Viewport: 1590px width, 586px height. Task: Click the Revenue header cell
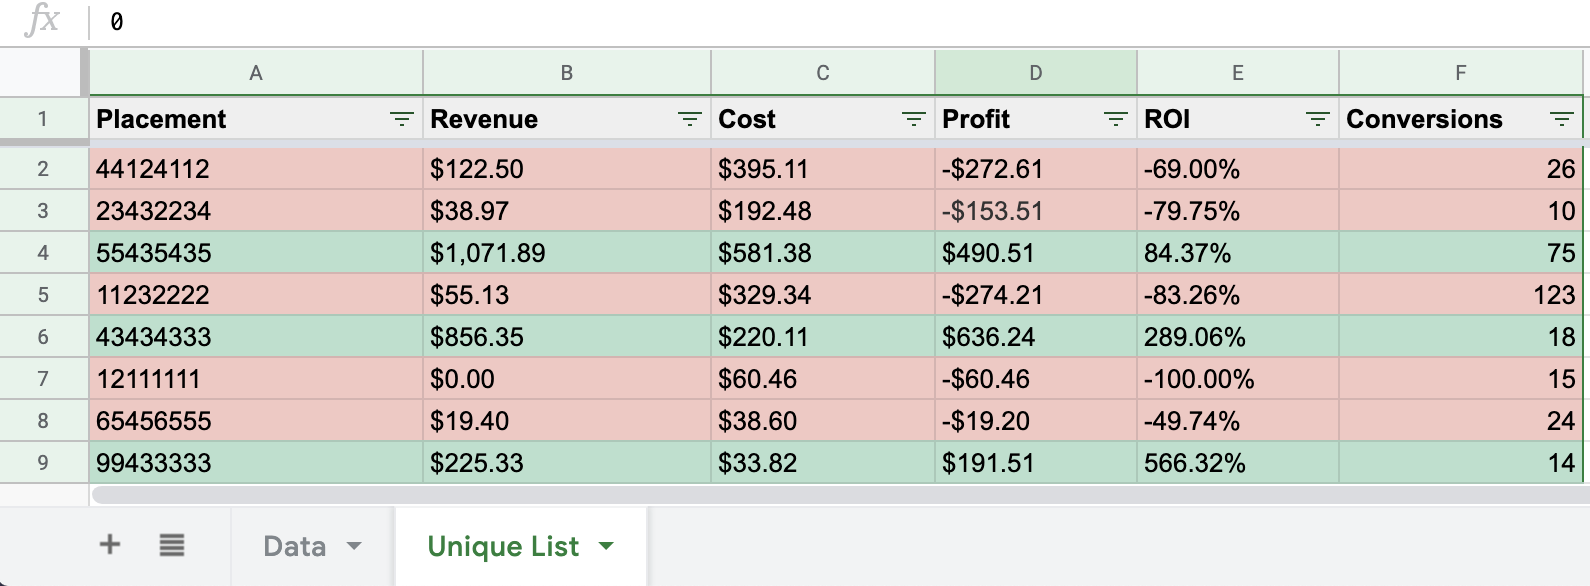point(567,119)
